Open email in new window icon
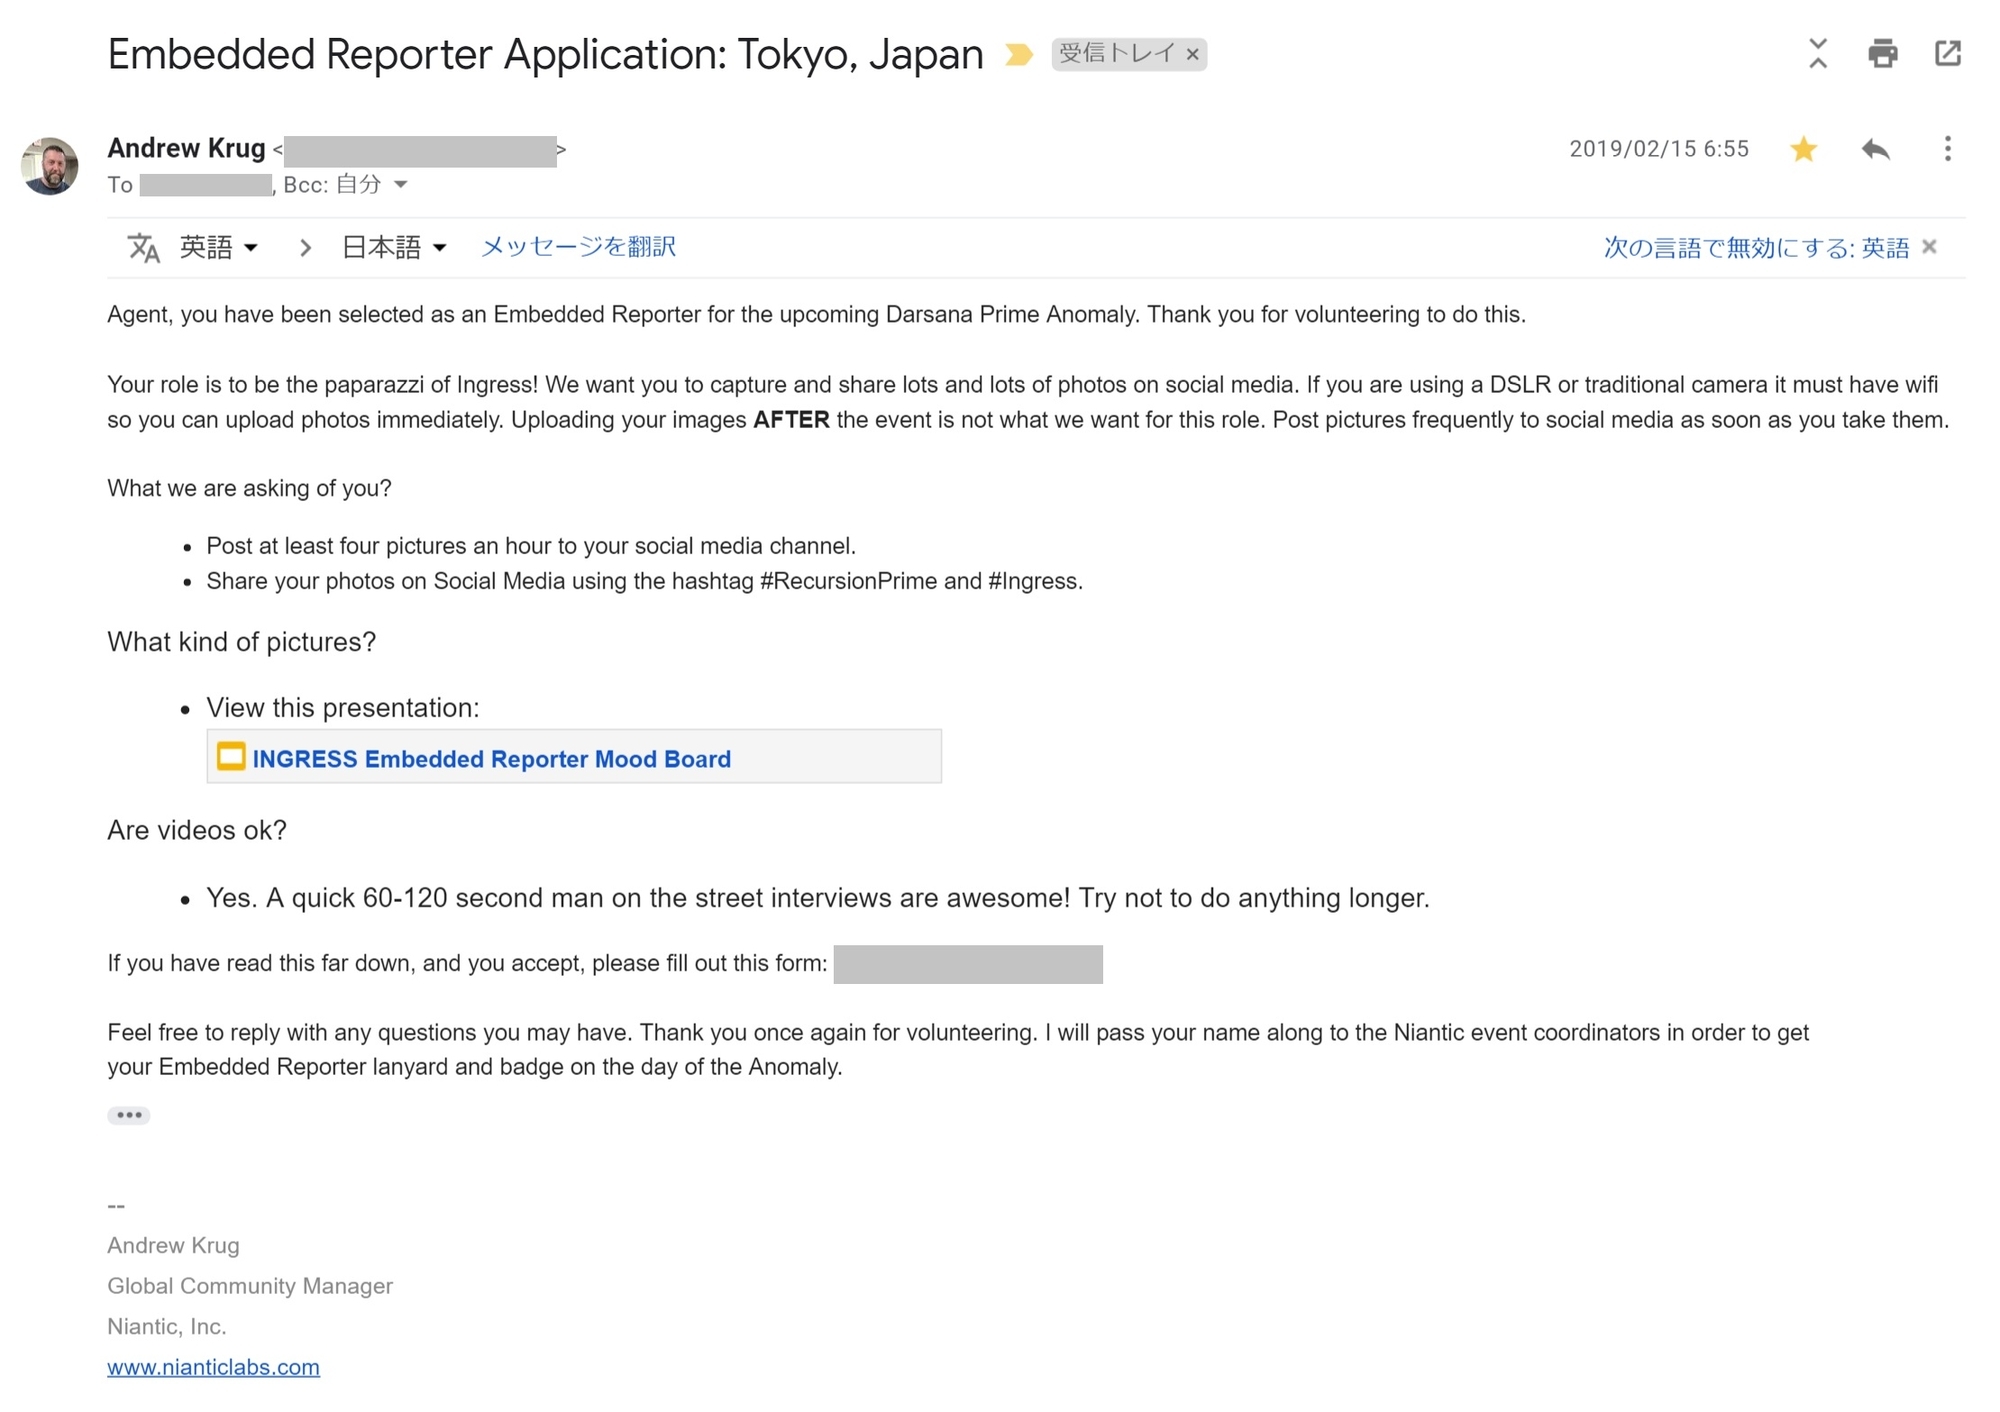The width and height of the screenshot is (2000, 1412). click(1947, 53)
